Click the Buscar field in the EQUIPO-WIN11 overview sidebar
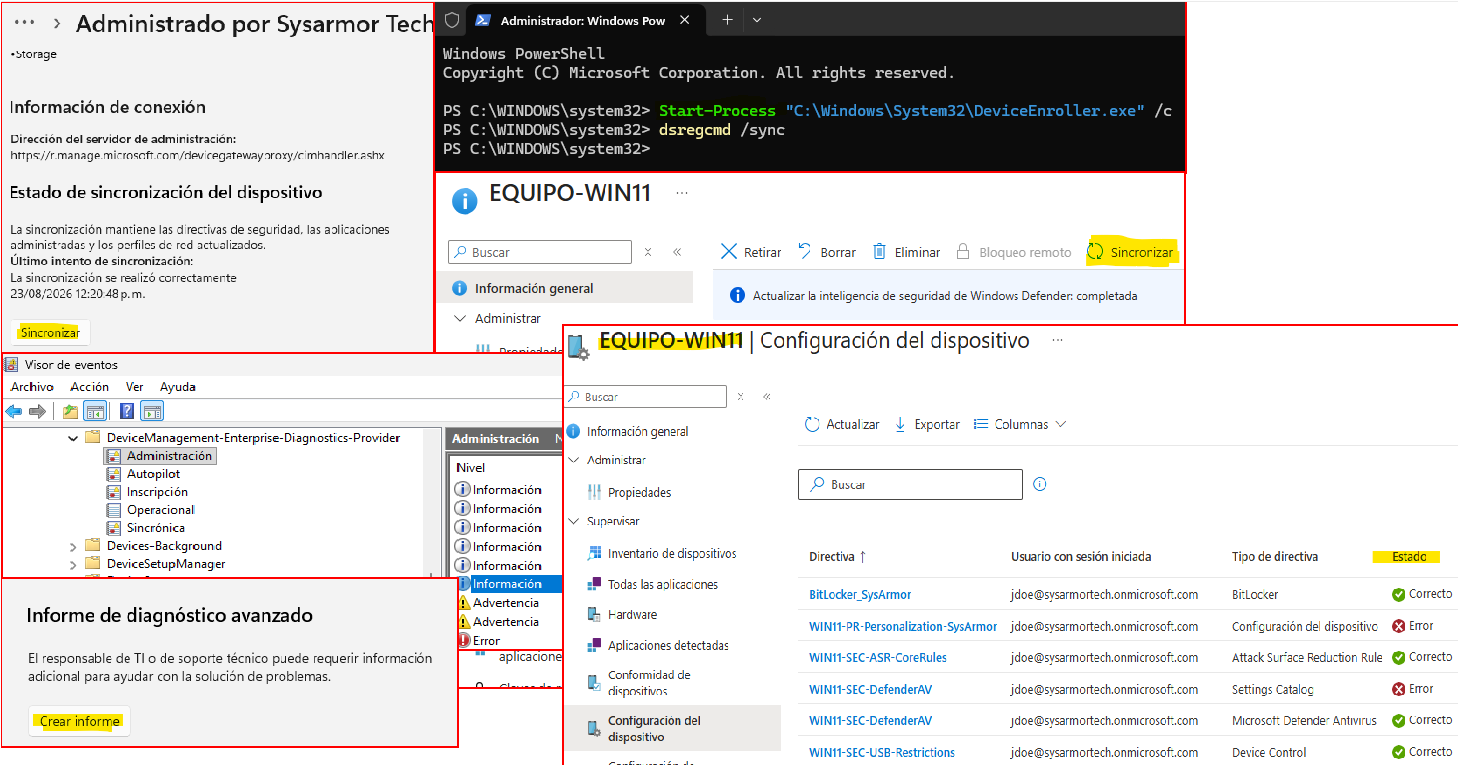The image size is (1459, 766). [x=540, y=252]
